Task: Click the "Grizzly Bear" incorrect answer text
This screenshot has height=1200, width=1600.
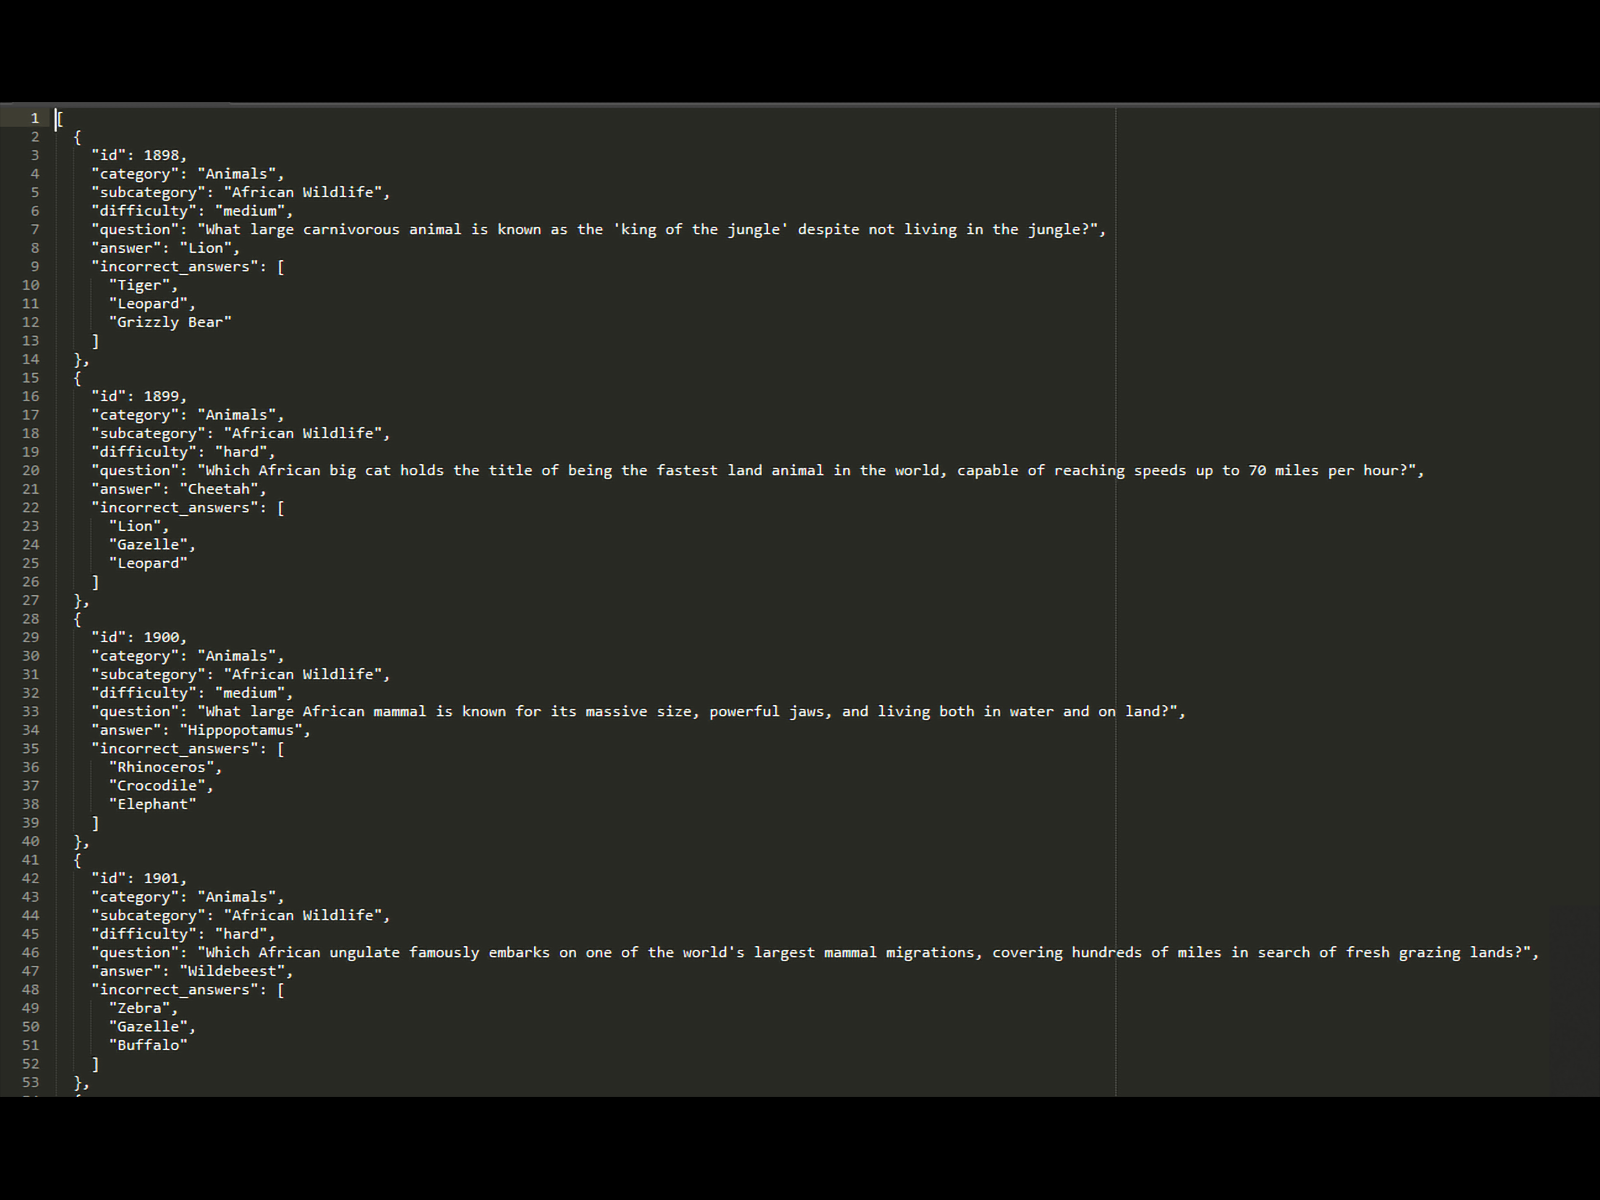Action: tap(170, 322)
